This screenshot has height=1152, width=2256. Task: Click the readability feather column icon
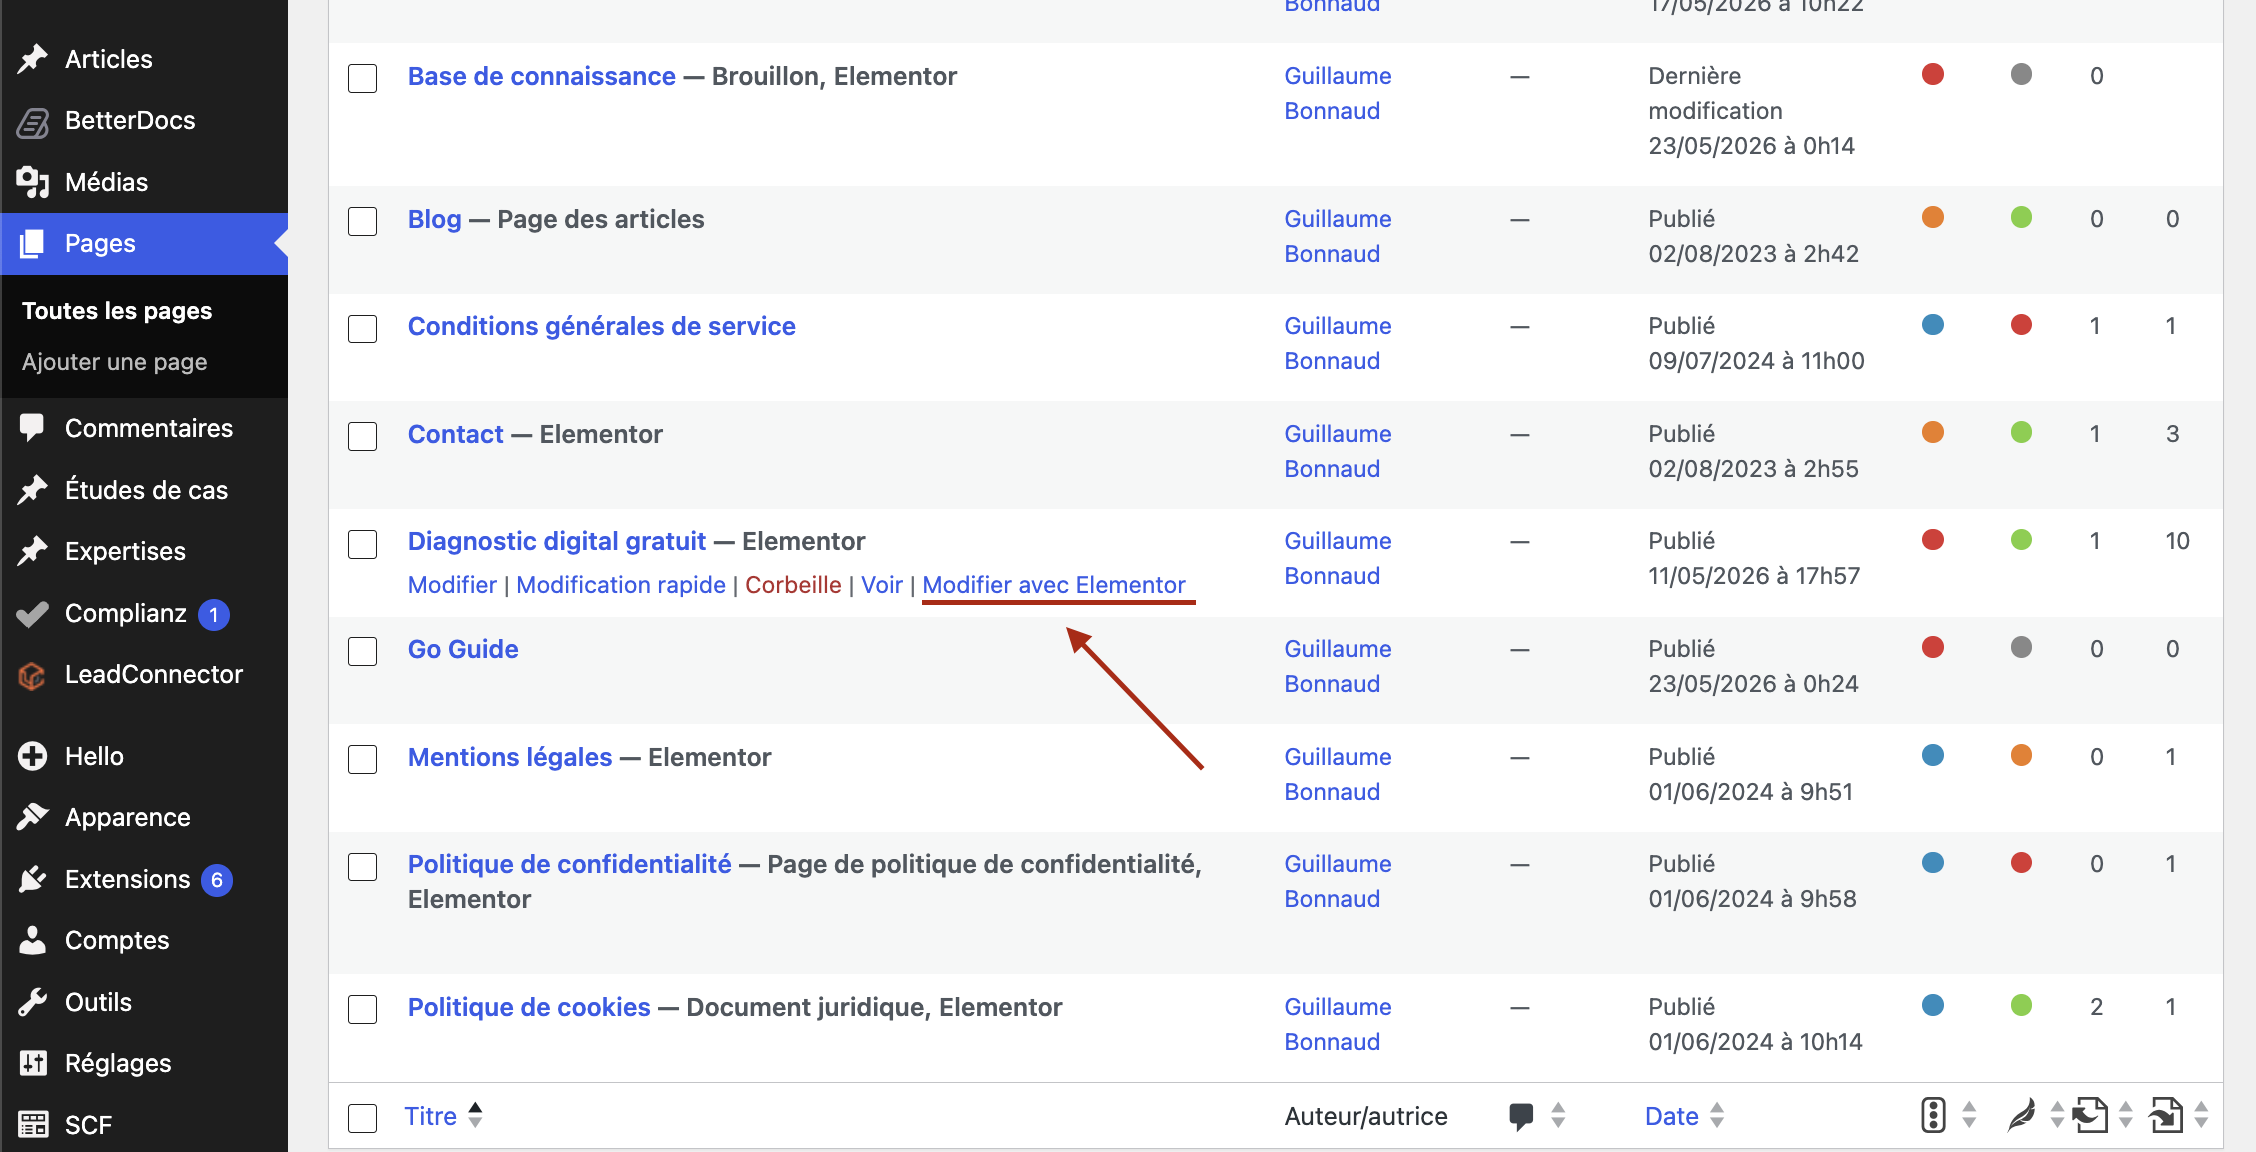point(2022,1115)
